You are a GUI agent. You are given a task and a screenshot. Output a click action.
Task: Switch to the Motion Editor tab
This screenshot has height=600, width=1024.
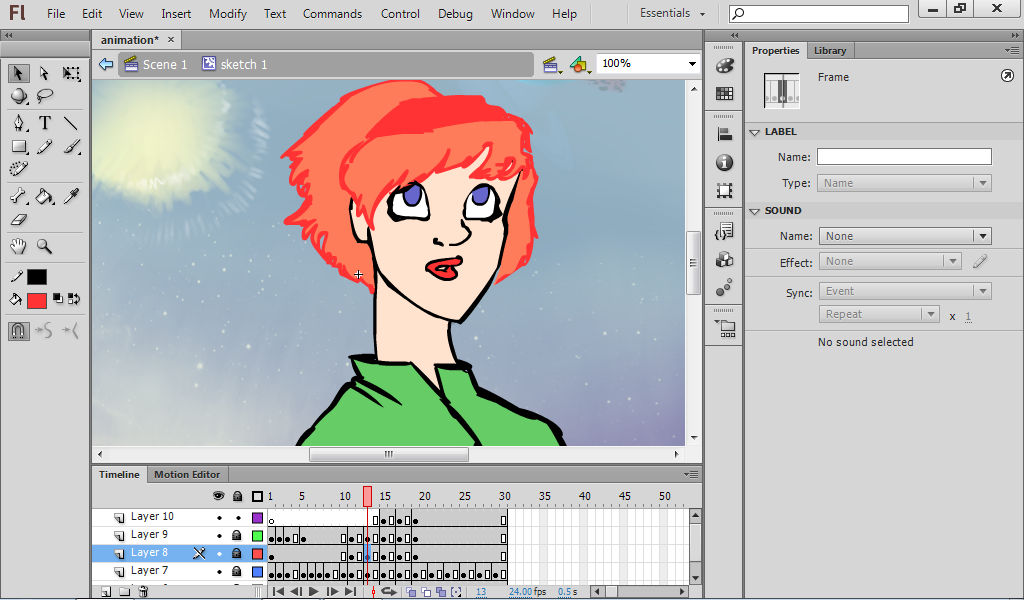(187, 475)
